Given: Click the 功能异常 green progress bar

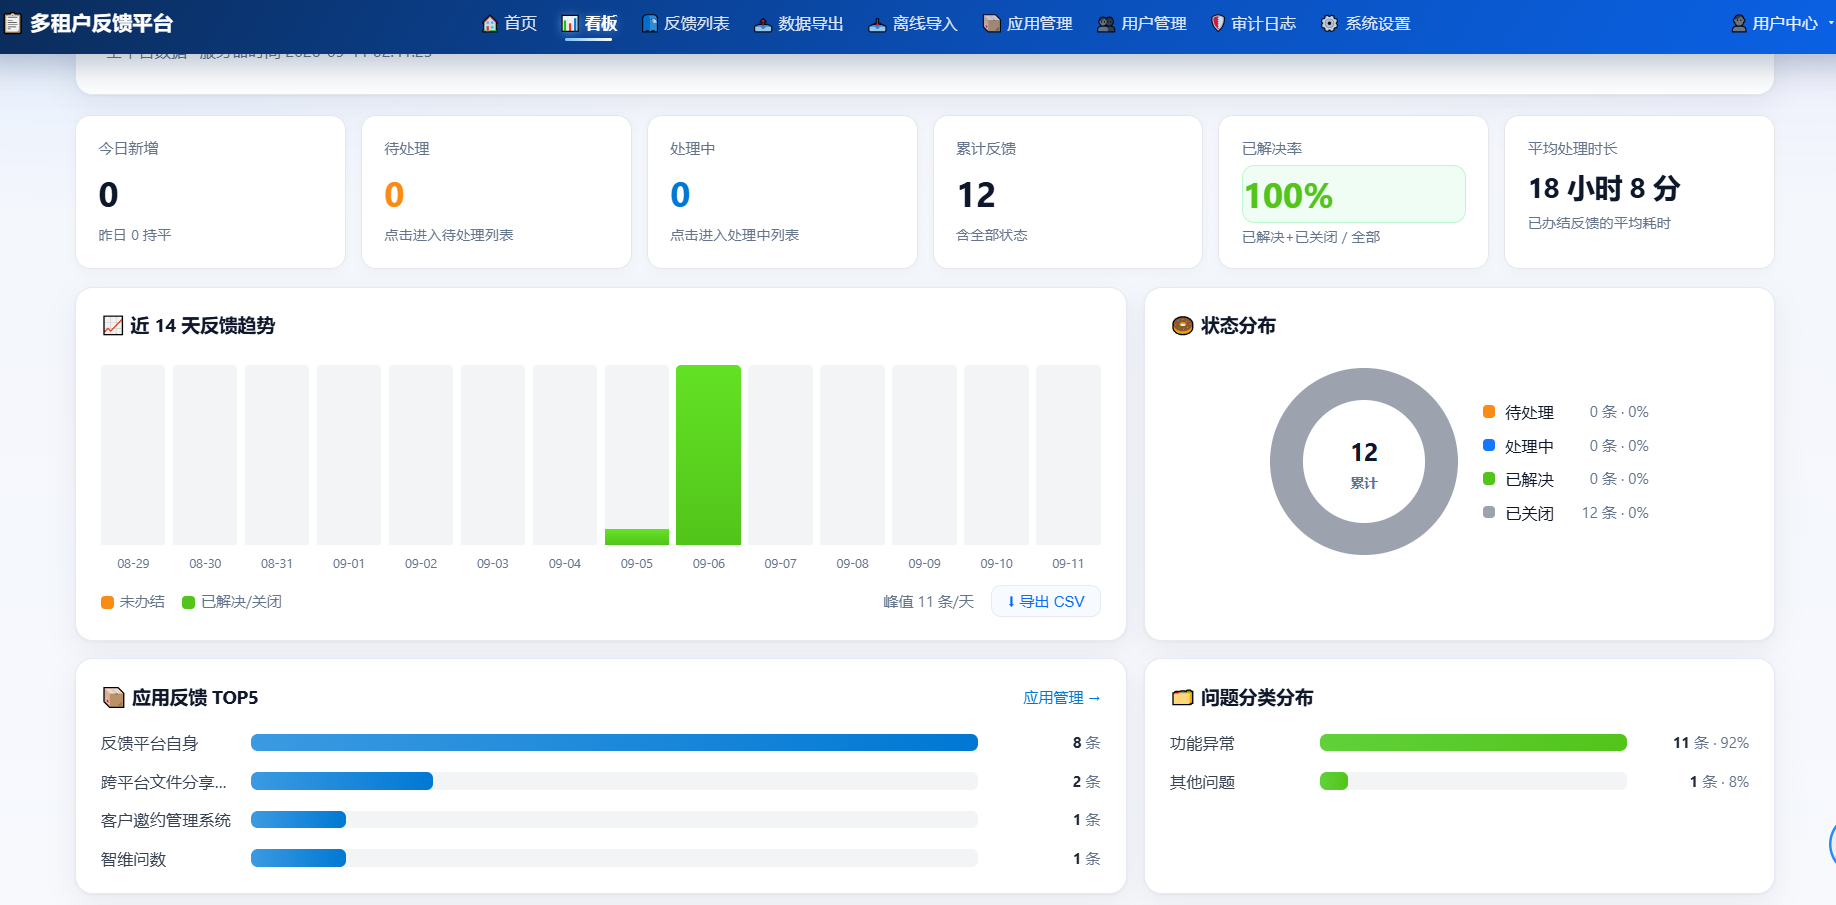Looking at the screenshot, I should [x=1473, y=742].
